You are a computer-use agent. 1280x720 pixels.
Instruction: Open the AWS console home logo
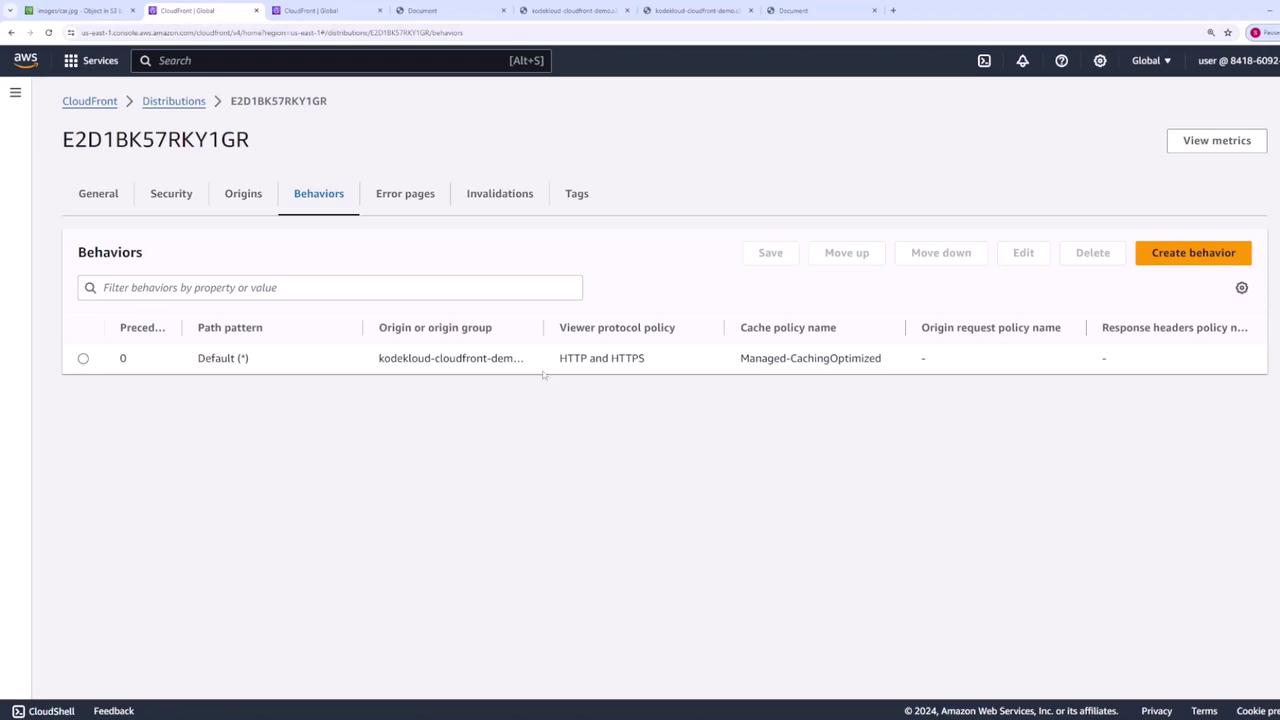(26, 60)
